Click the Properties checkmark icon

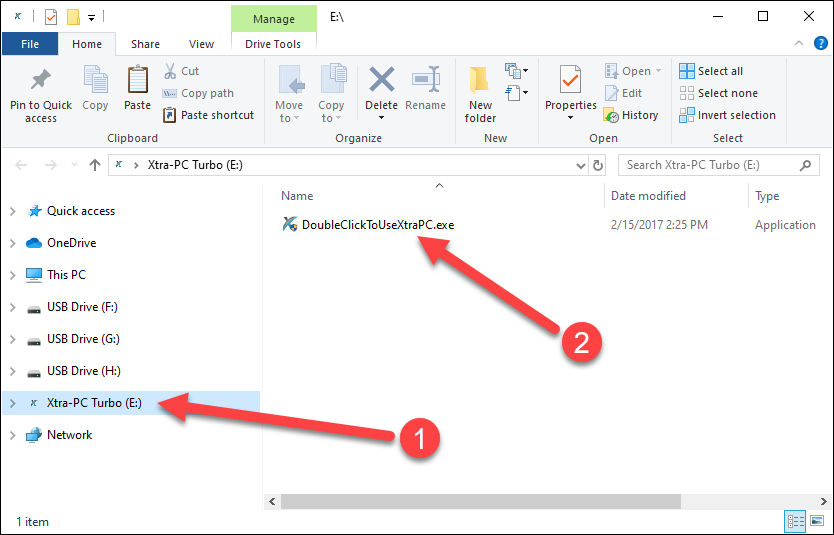point(570,81)
